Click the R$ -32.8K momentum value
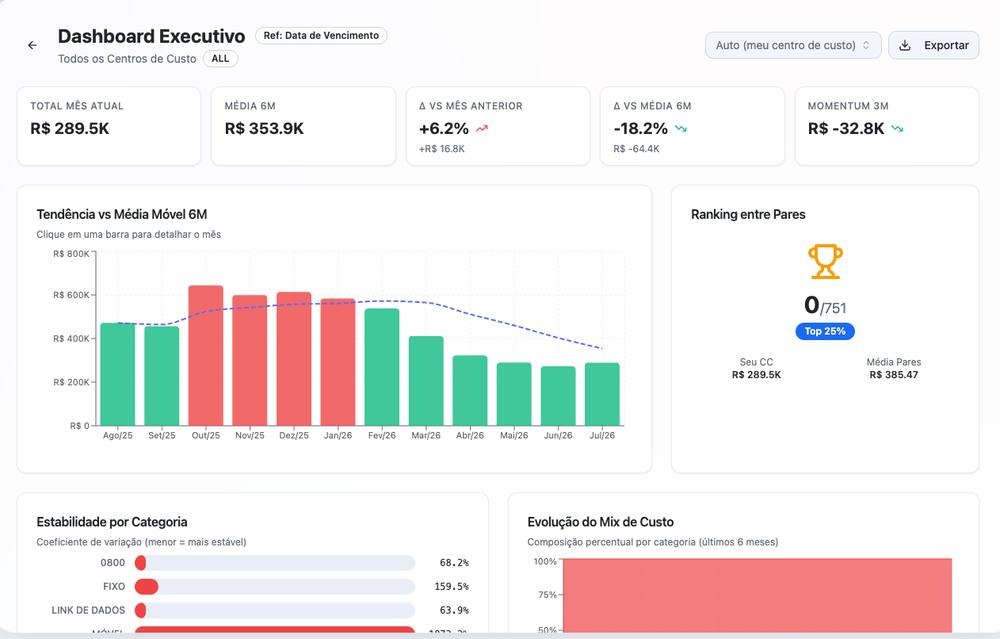 (x=846, y=129)
